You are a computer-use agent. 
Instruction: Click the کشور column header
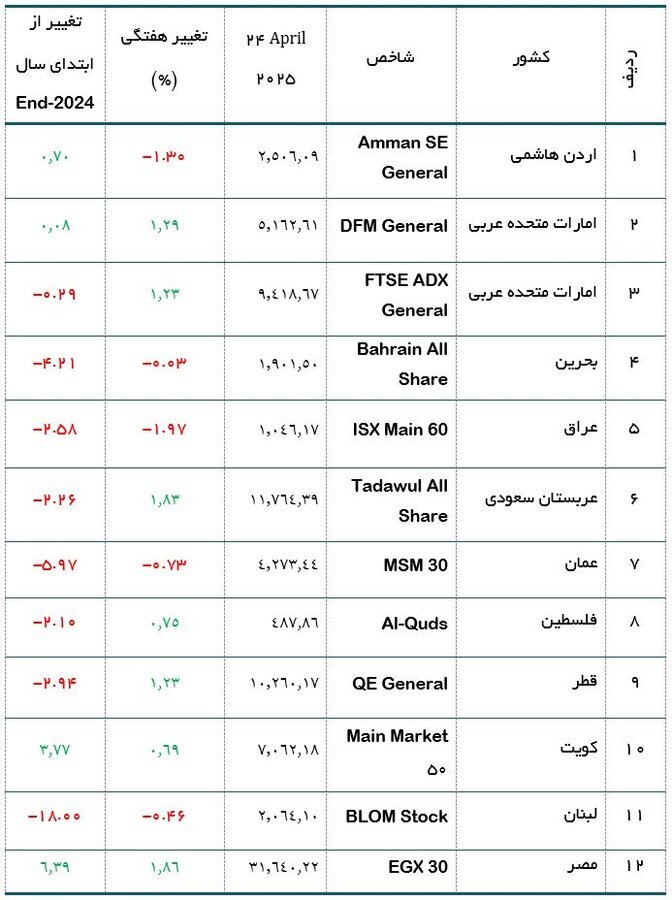click(531, 57)
